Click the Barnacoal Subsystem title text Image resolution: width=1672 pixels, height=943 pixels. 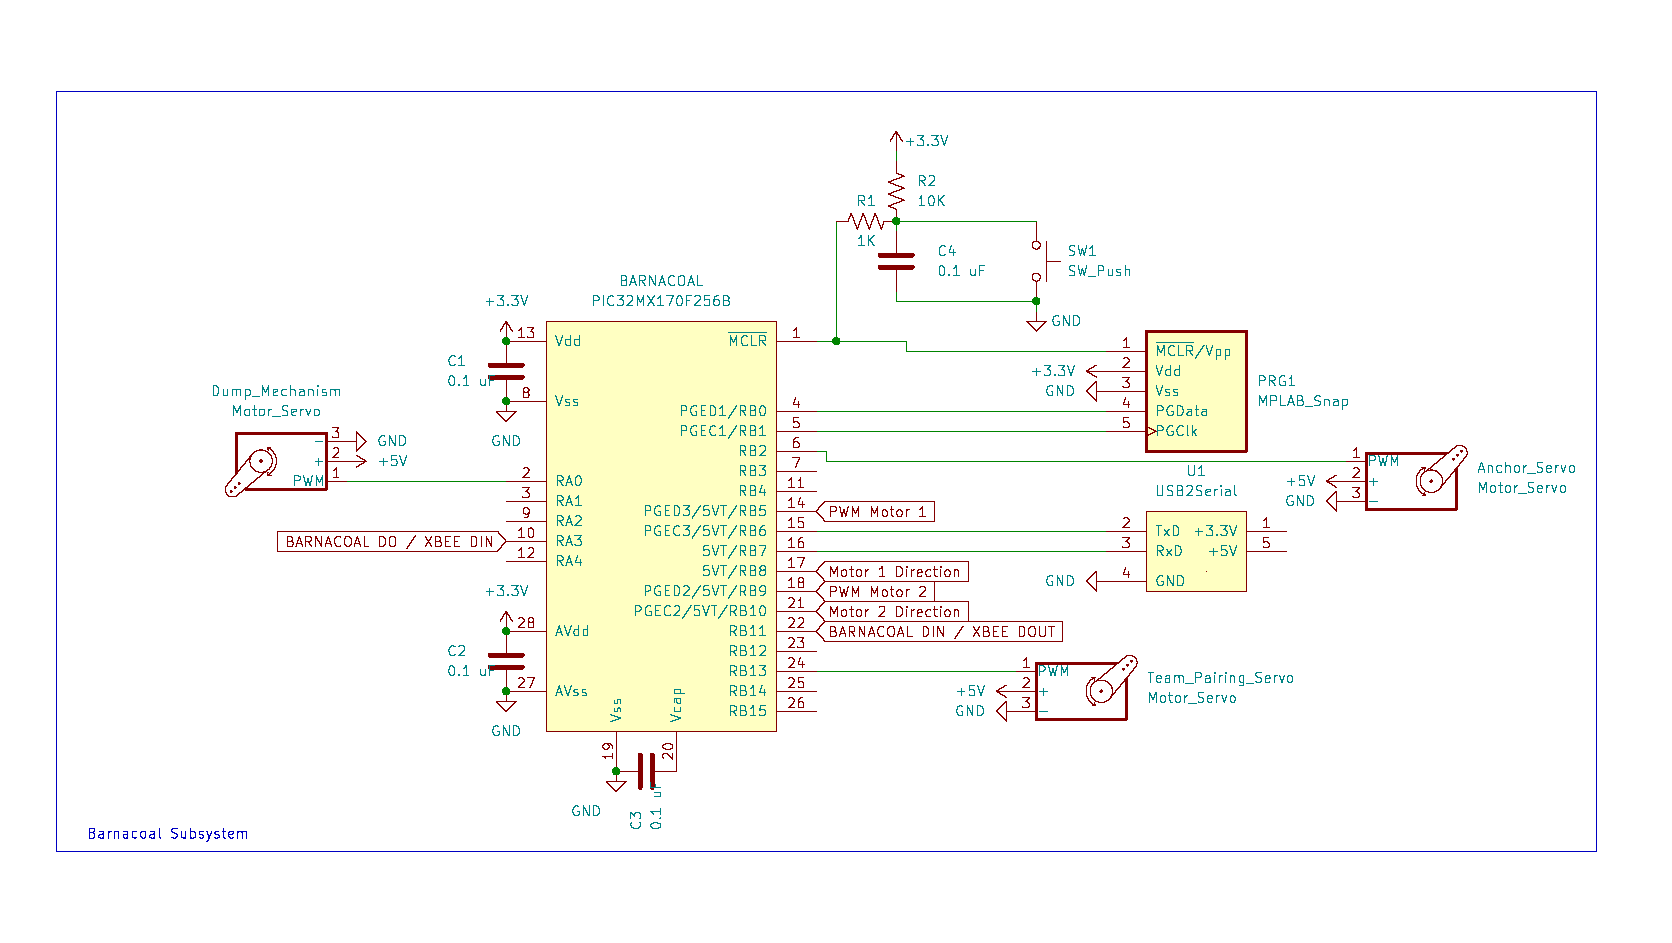[x=168, y=833]
